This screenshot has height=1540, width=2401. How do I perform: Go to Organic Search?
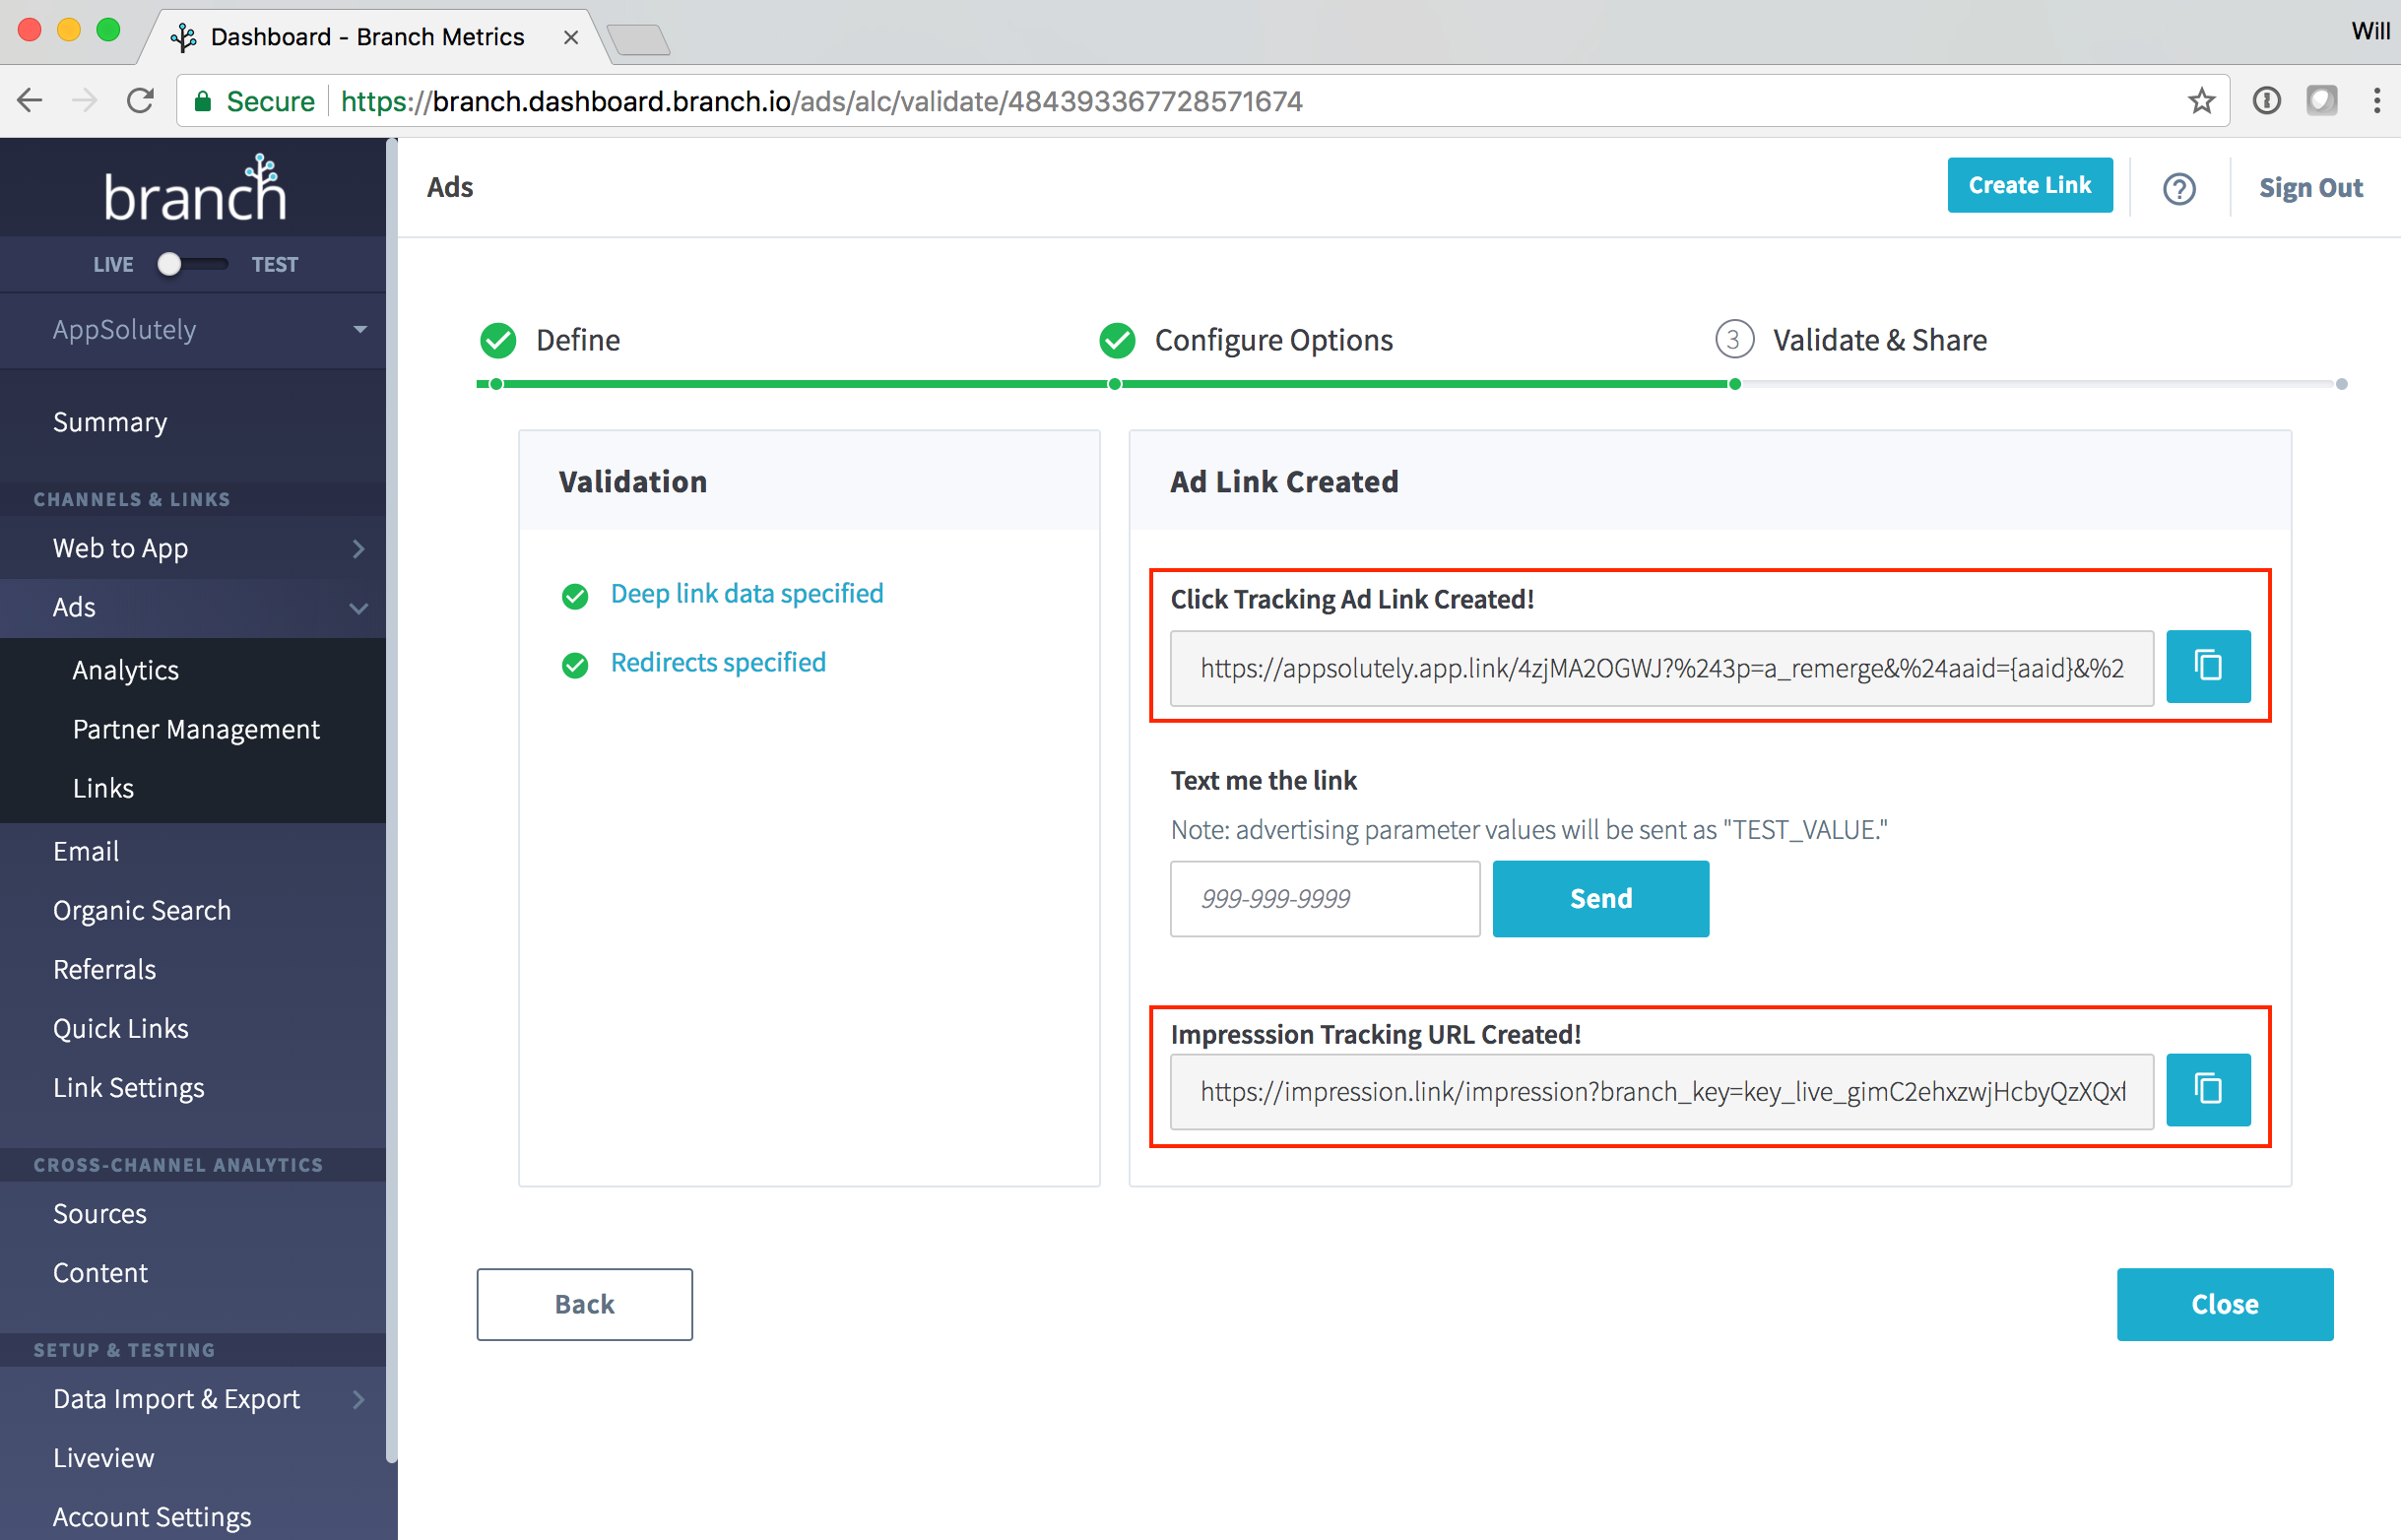coord(142,910)
